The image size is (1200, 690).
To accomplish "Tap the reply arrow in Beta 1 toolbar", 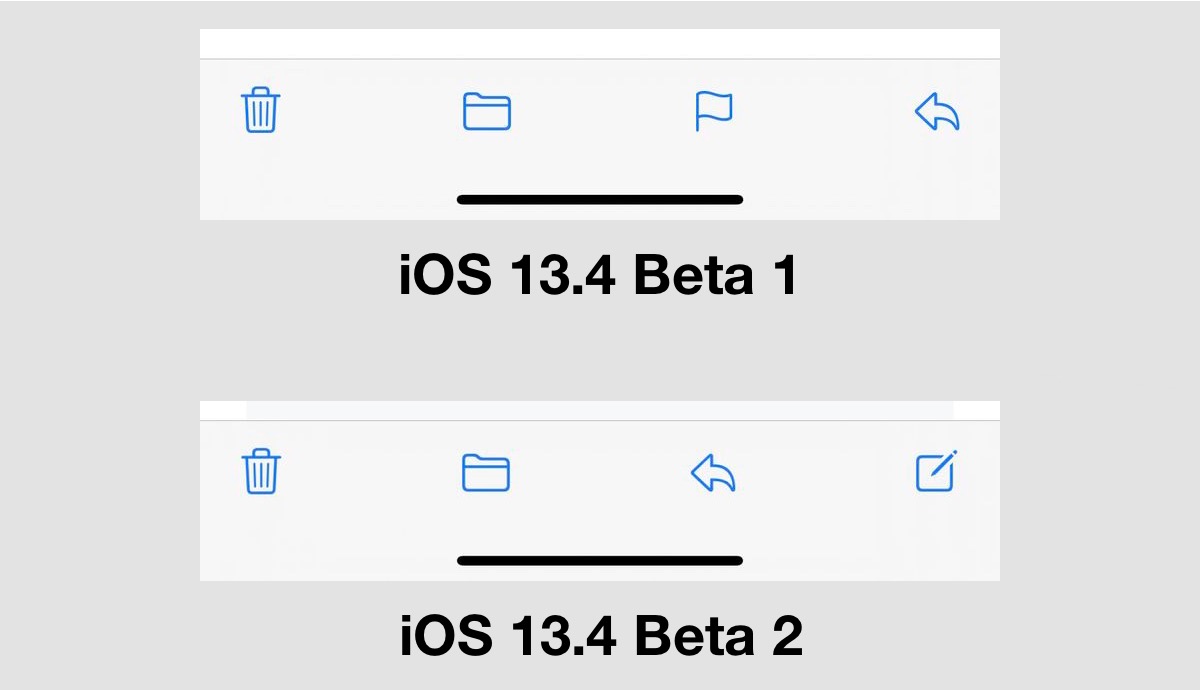I will (938, 111).
